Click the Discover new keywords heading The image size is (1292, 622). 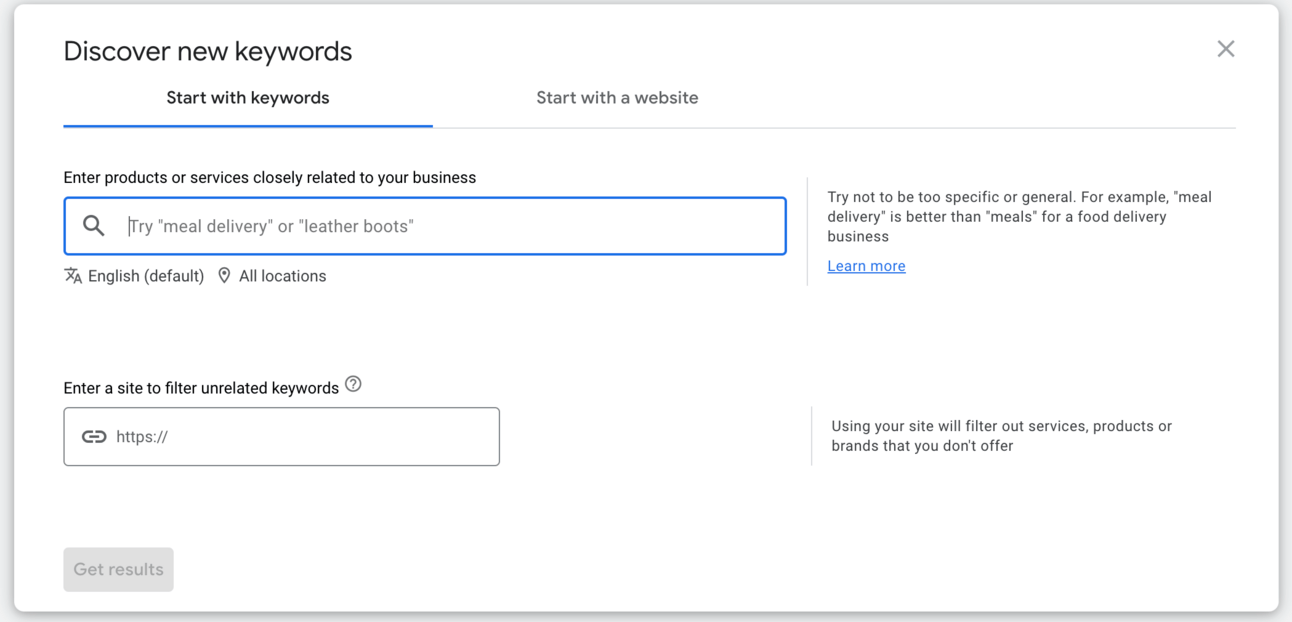coord(208,51)
